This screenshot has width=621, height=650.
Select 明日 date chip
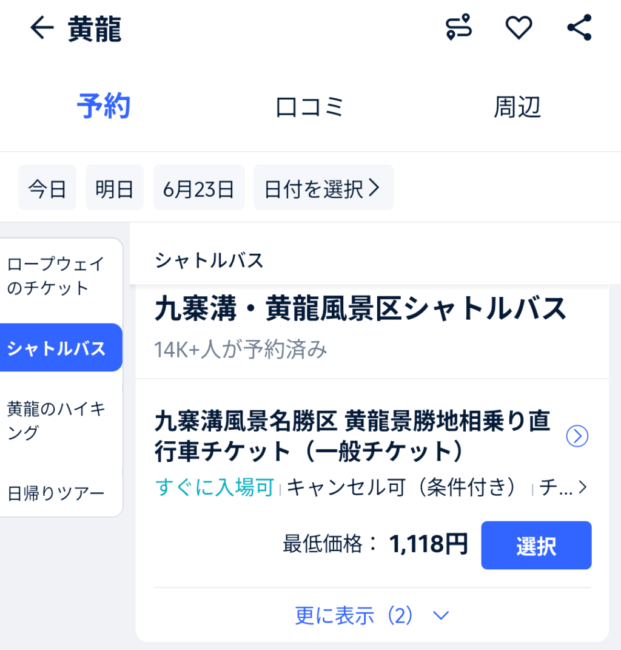[x=114, y=187]
